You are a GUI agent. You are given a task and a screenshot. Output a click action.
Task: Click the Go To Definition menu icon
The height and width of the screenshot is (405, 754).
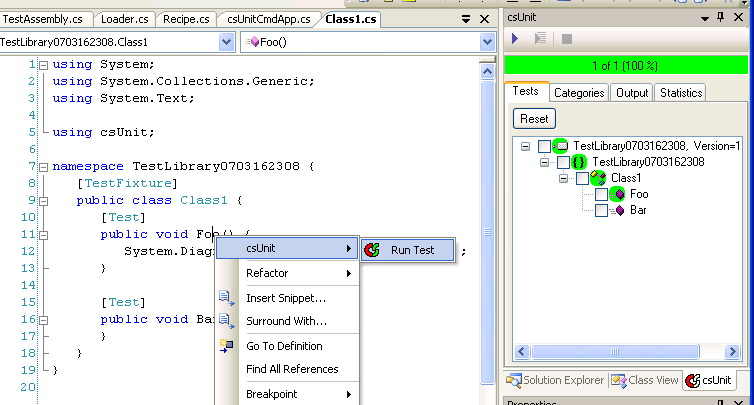tap(226, 346)
